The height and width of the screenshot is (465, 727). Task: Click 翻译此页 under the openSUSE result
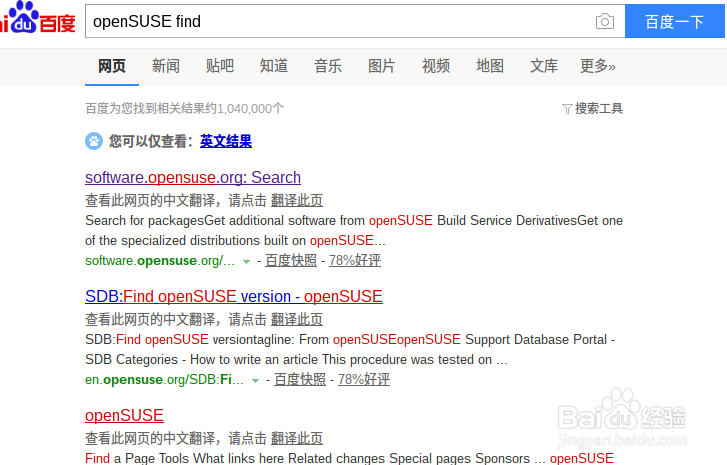click(297, 438)
